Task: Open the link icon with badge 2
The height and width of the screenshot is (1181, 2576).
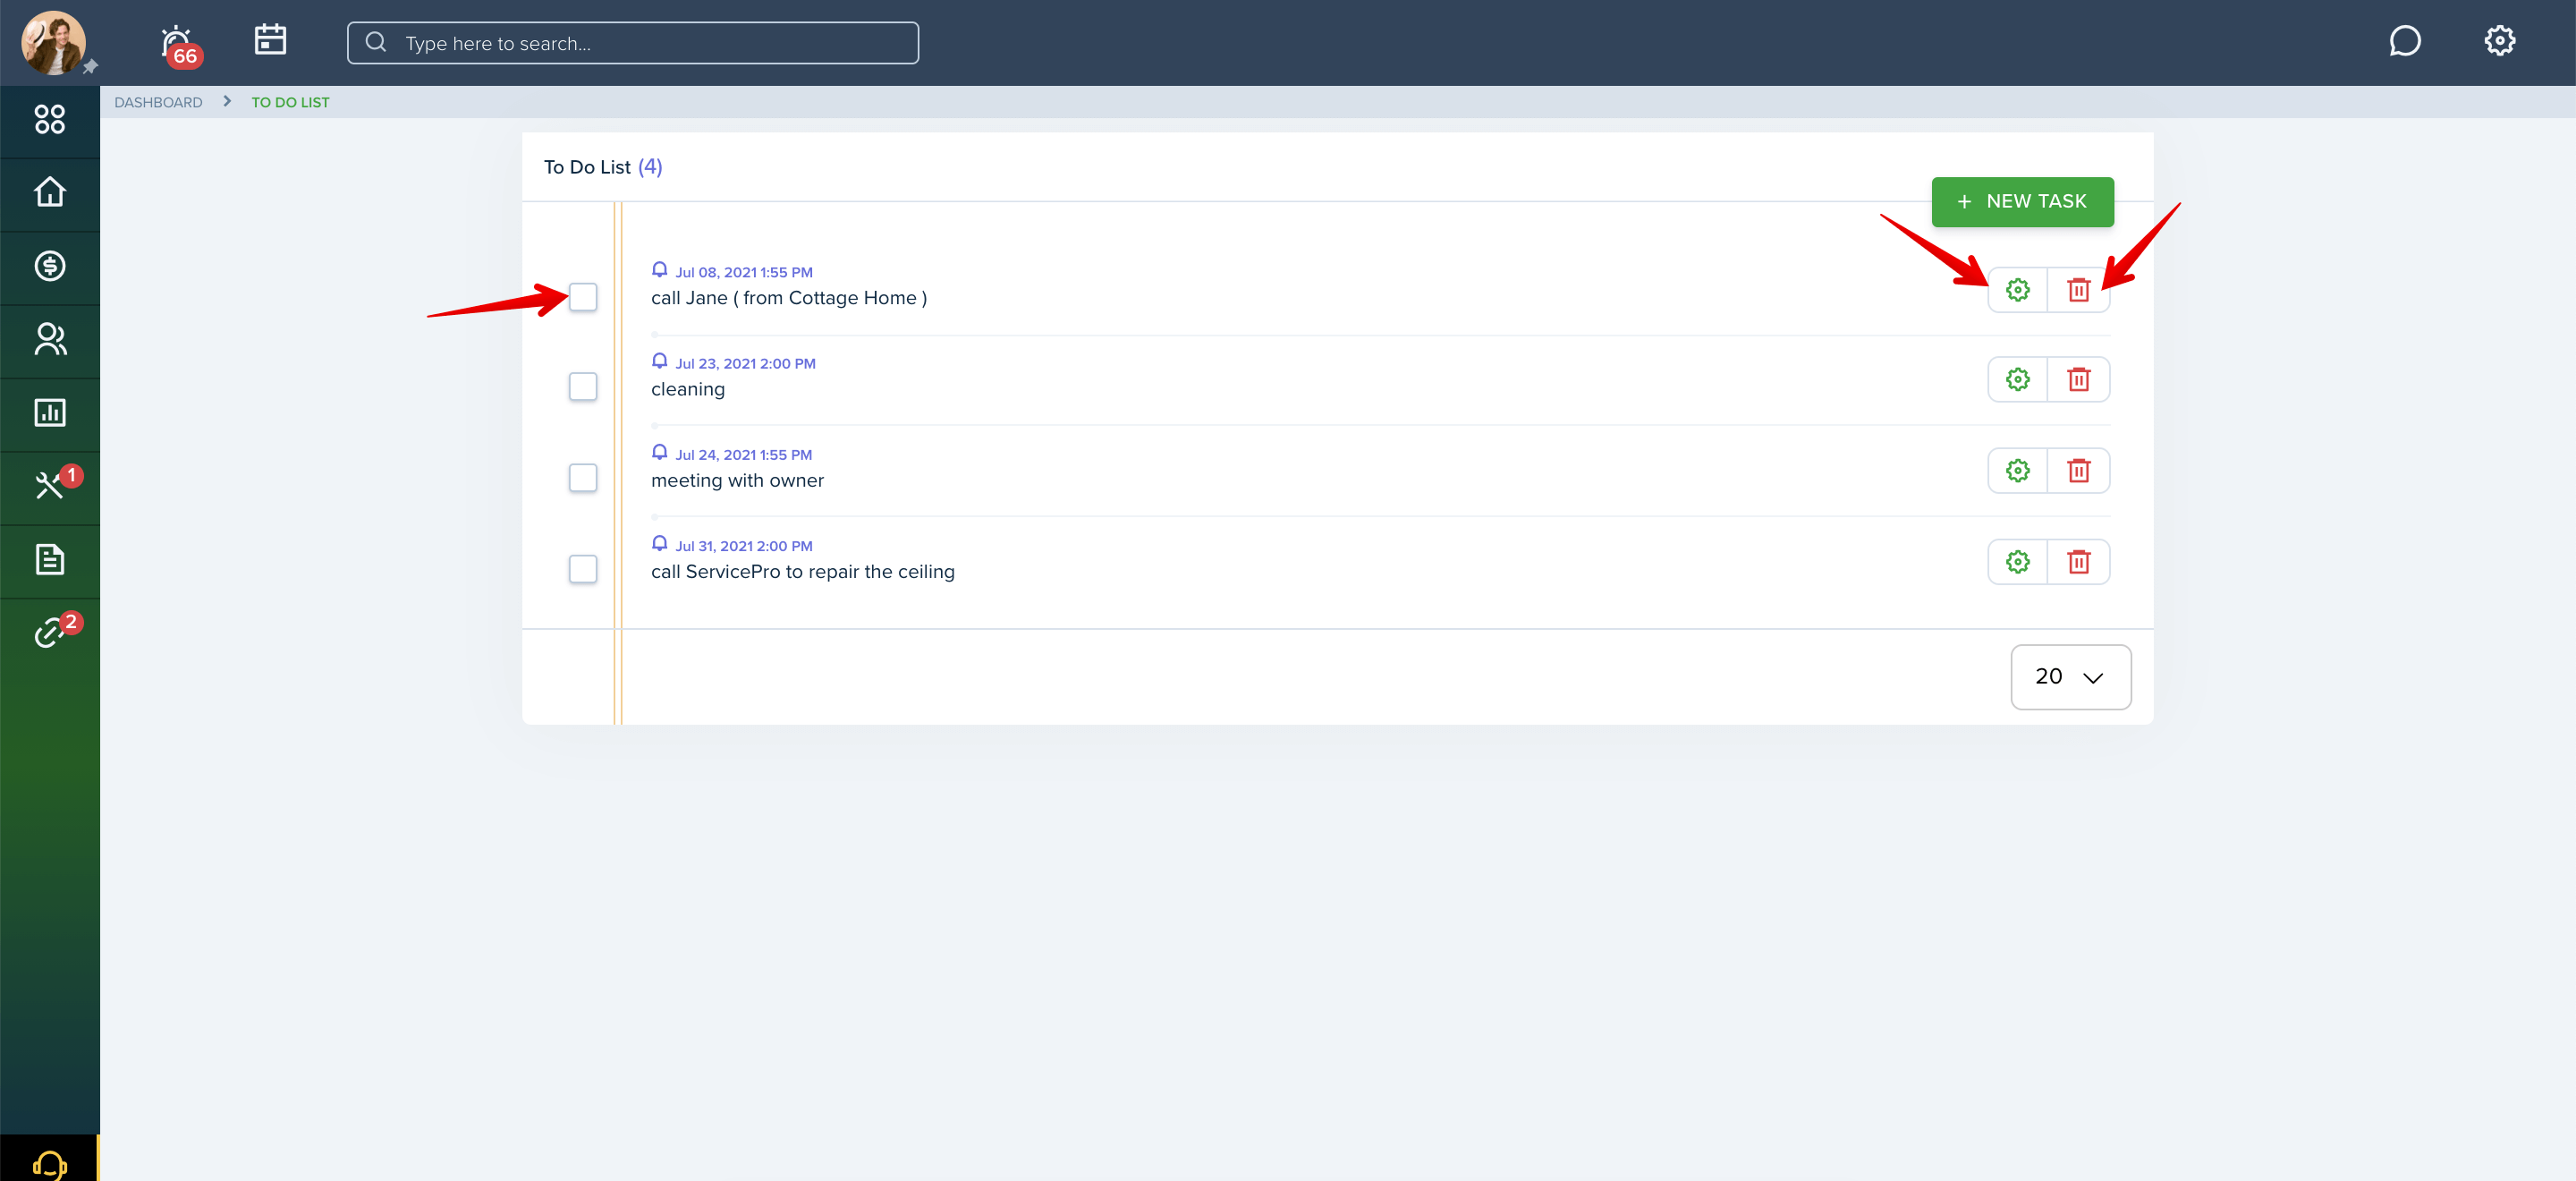Action: click(50, 632)
